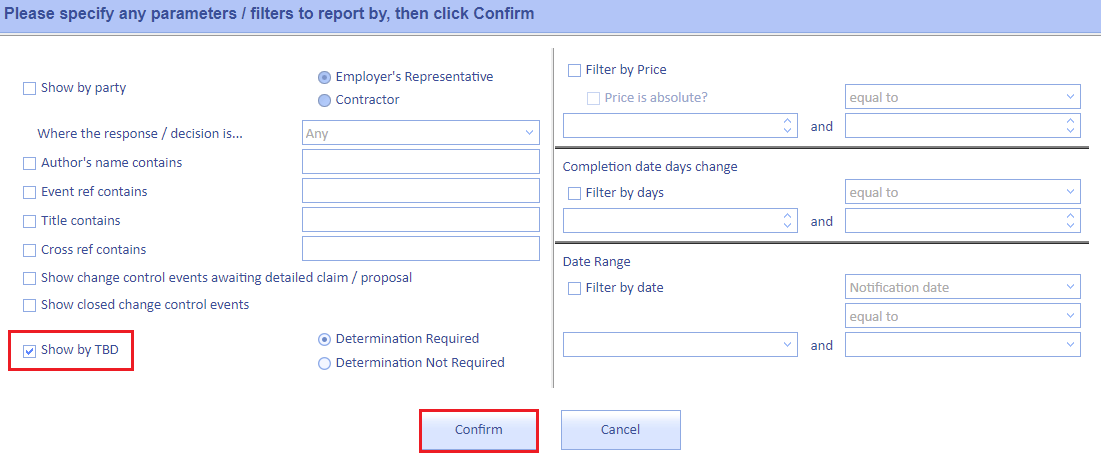Enable the Show by party checkbox
Screen dimensions: 1101x457
pyautogui.click(x=30, y=88)
